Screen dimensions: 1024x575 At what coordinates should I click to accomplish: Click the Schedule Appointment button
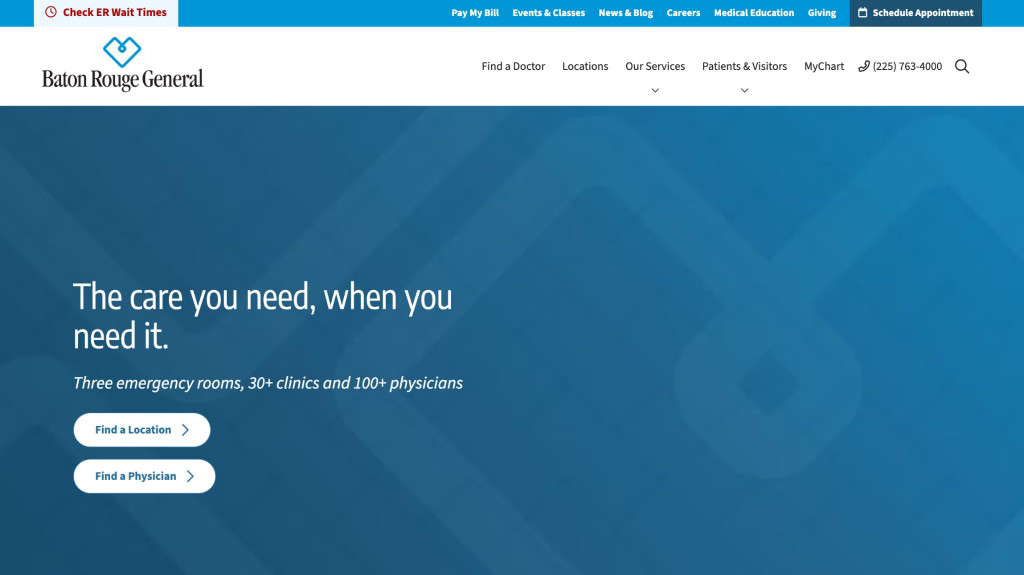916,13
